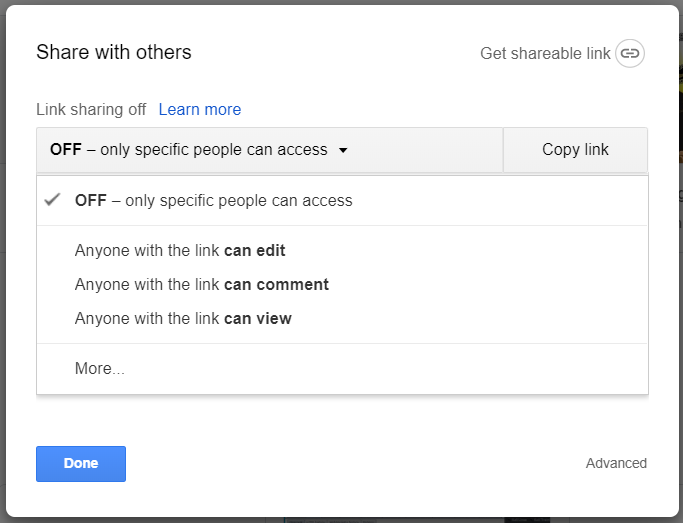Click the bold 'can view' text

(x=258, y=319)
